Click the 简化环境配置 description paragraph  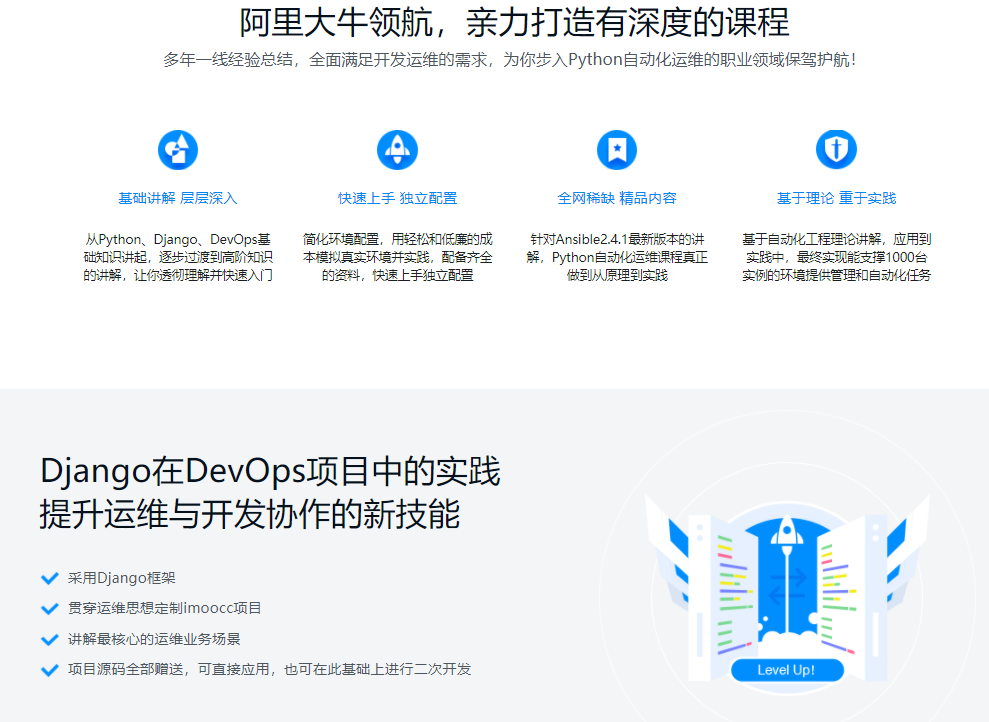pyautogui.click(x=397, y=257)
